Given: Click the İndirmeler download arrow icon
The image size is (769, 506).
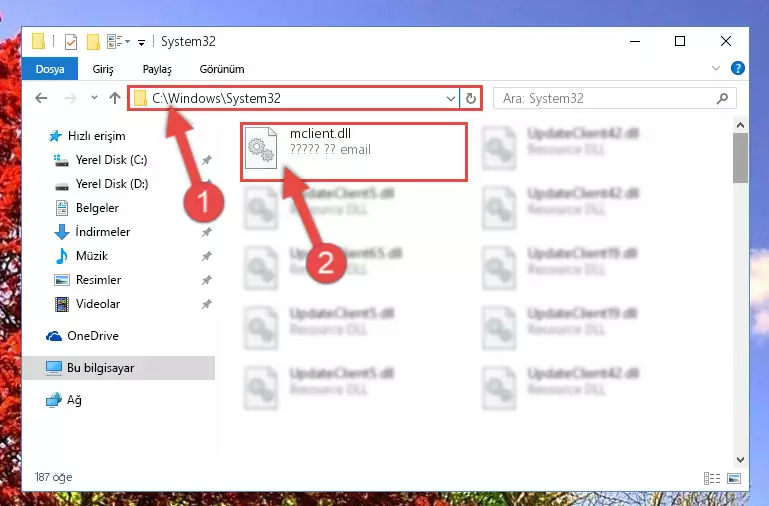Looking at the screenshot, I should tap(62, 232).
